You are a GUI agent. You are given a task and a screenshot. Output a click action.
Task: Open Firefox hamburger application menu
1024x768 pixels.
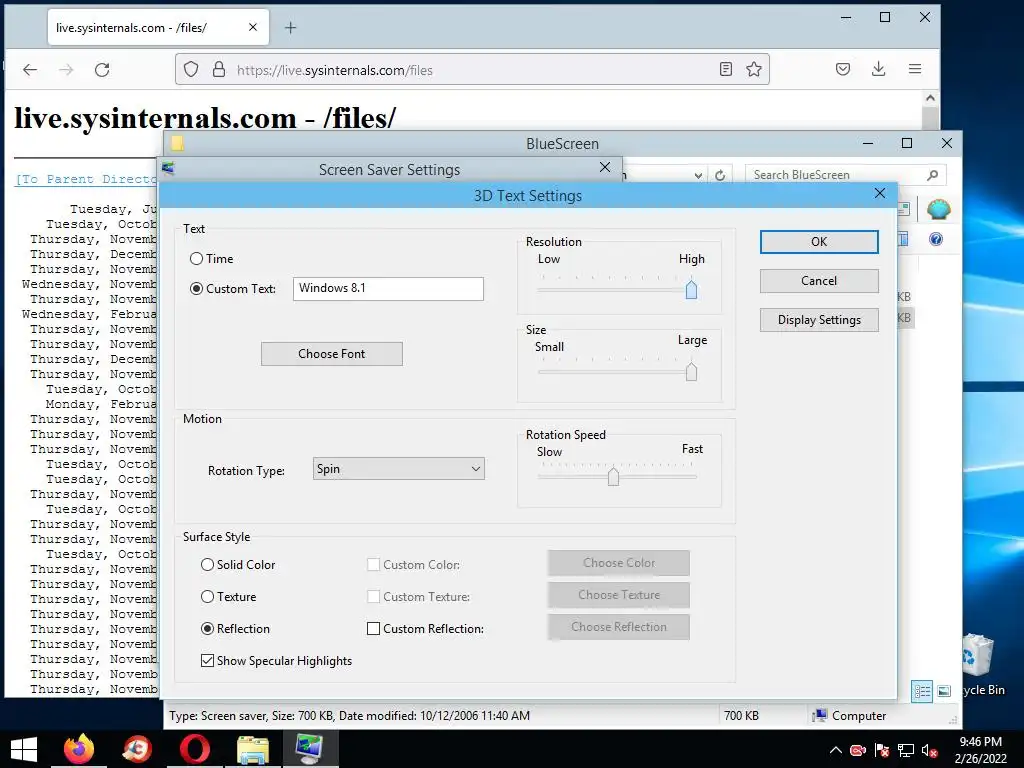coord(915,69)
